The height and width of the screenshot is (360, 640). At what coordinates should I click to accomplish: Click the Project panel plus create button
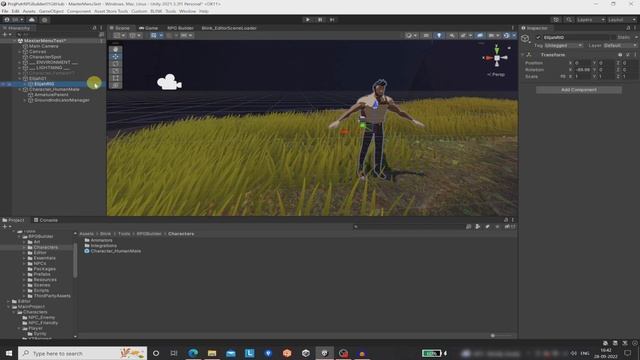point(7,226)
